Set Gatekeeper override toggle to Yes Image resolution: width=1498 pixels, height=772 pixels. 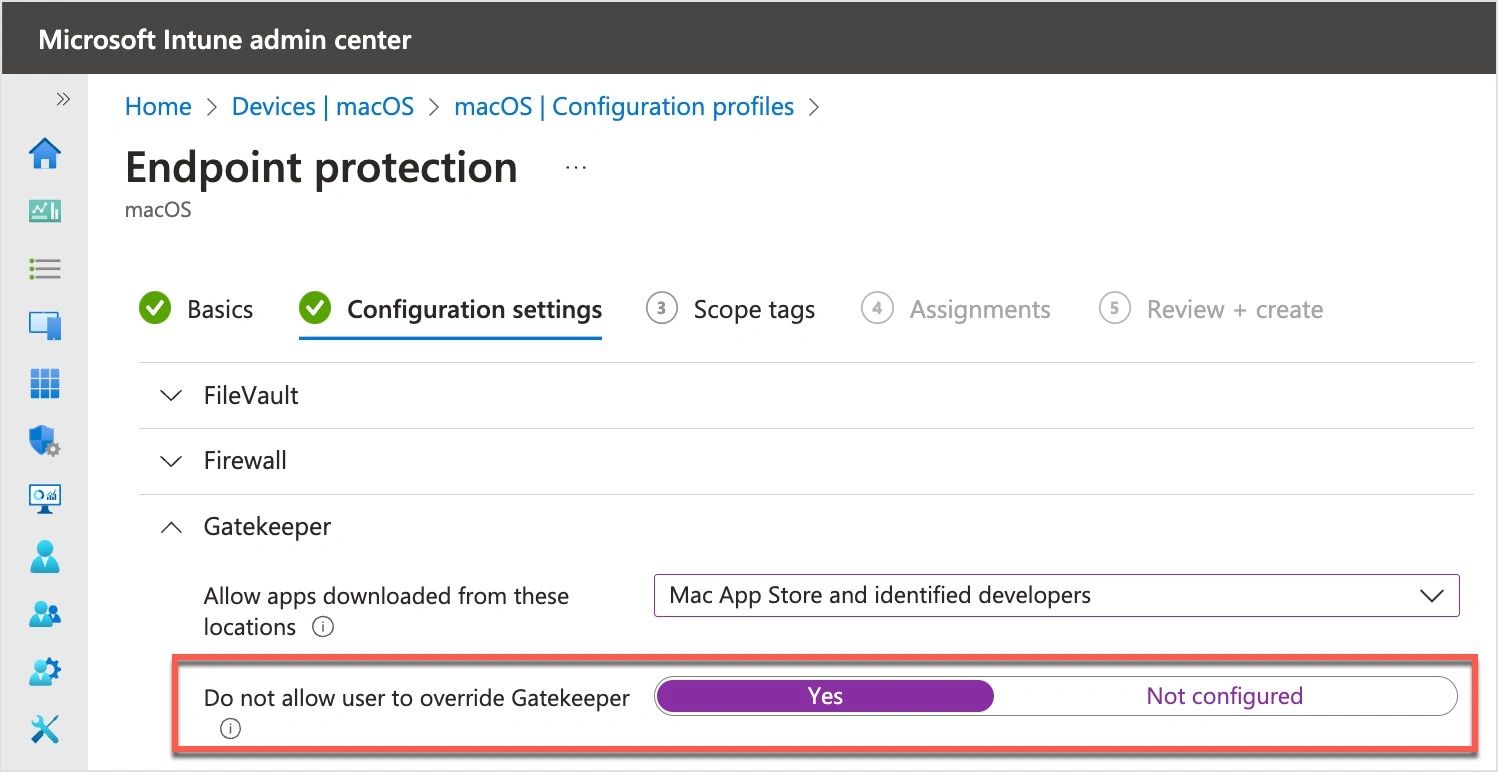coord(825,696)
